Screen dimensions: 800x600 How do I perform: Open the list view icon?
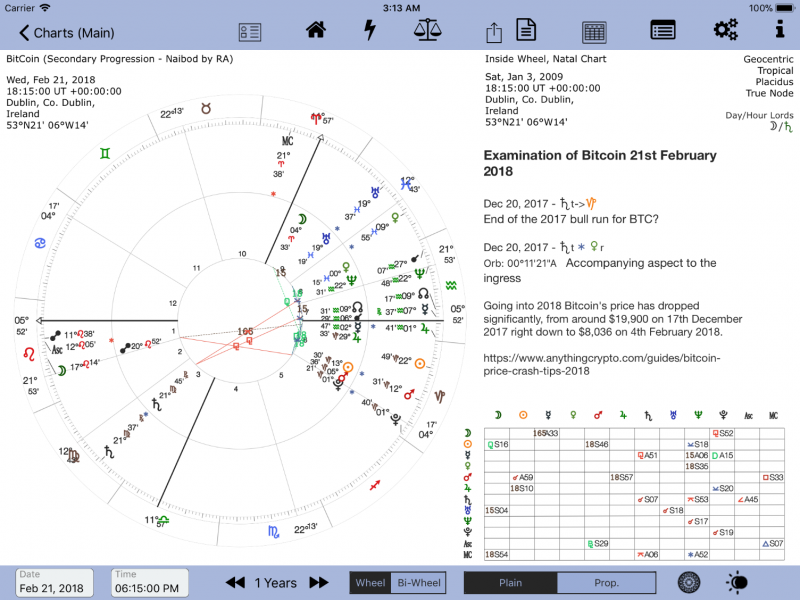pyautogui.click(x=662, y=31)
